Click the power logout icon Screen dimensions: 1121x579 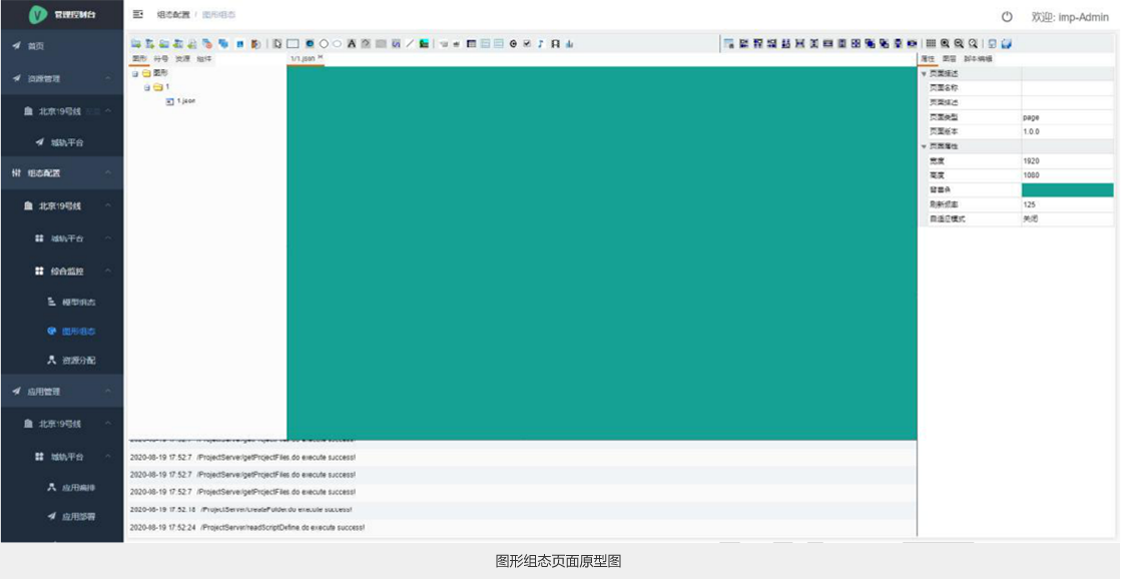point(1007,17)
